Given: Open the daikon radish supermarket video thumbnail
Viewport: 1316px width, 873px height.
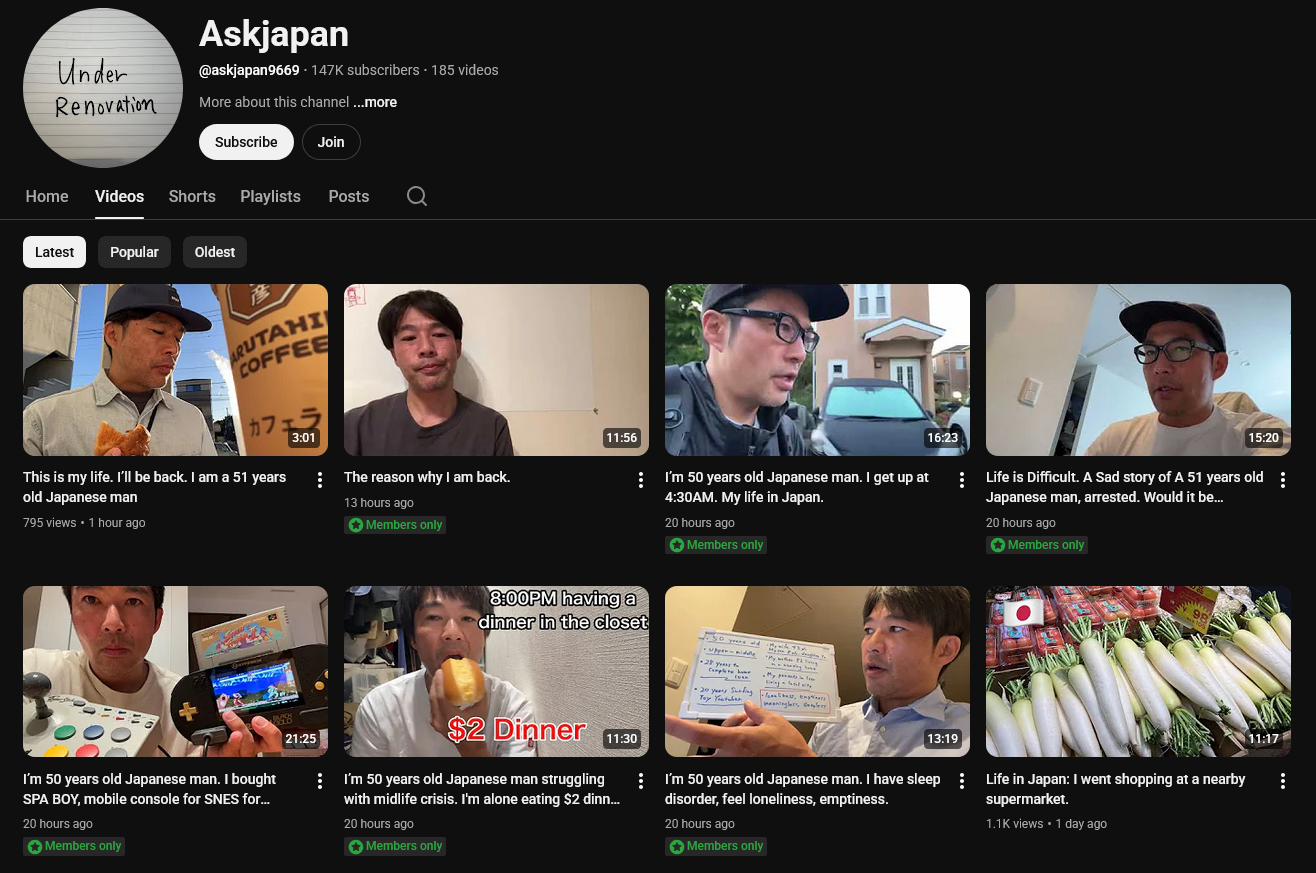Looking at the screenshot, I should tap(1138, 671).
